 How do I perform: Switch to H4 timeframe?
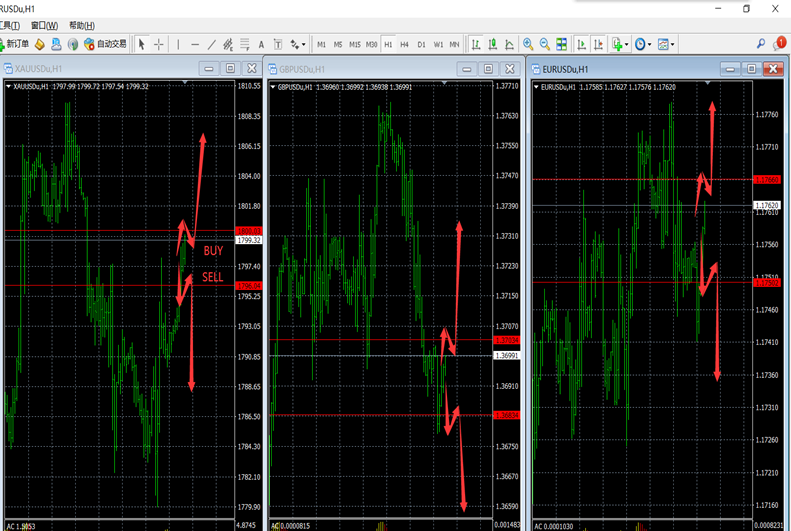[405, 44]
